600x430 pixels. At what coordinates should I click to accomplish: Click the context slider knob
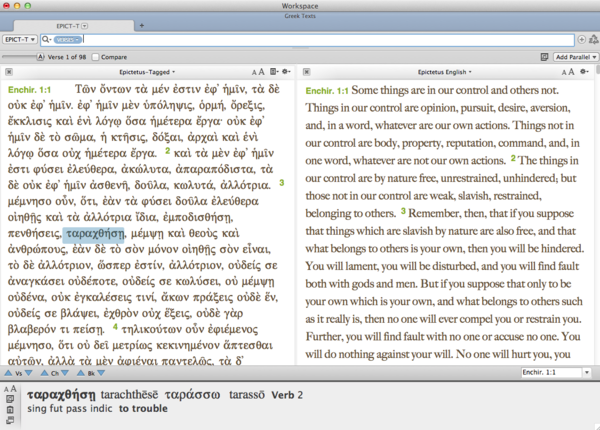pos(40,57)
